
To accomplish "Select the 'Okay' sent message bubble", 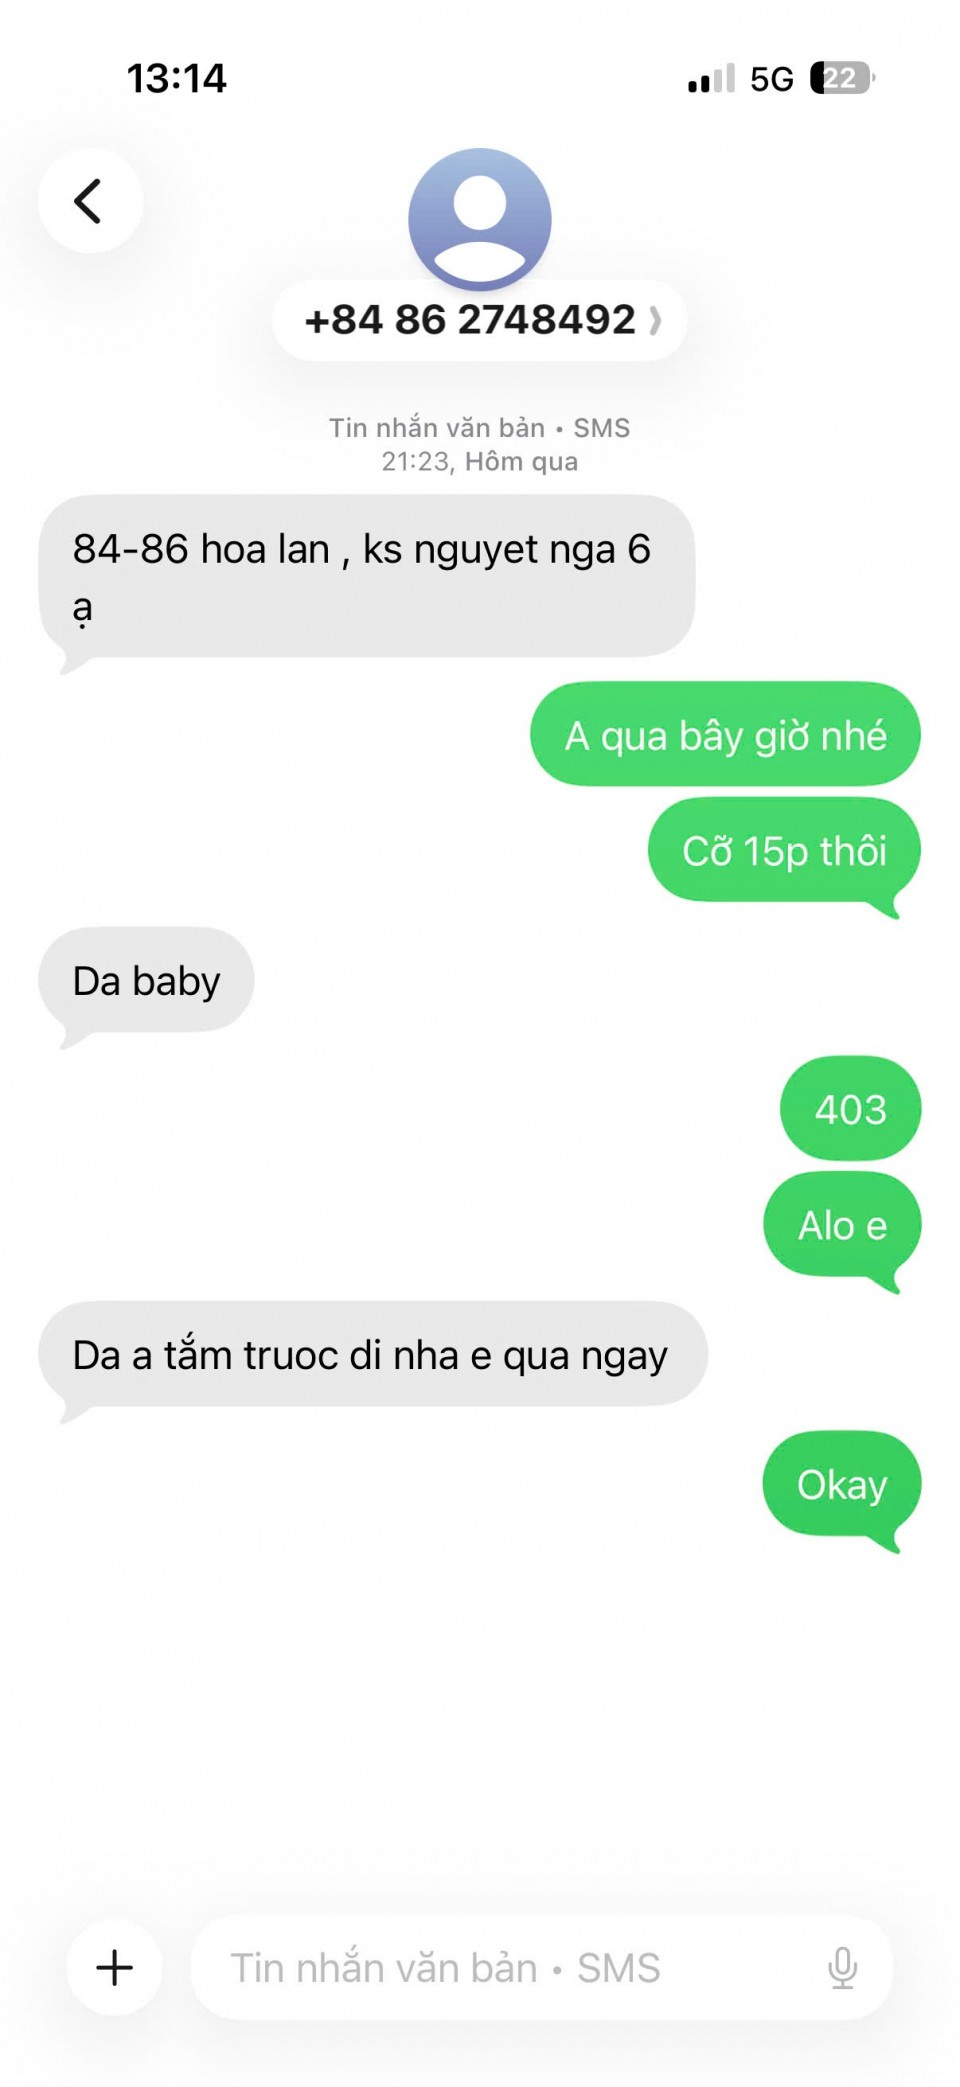I will pos(842,1485).
